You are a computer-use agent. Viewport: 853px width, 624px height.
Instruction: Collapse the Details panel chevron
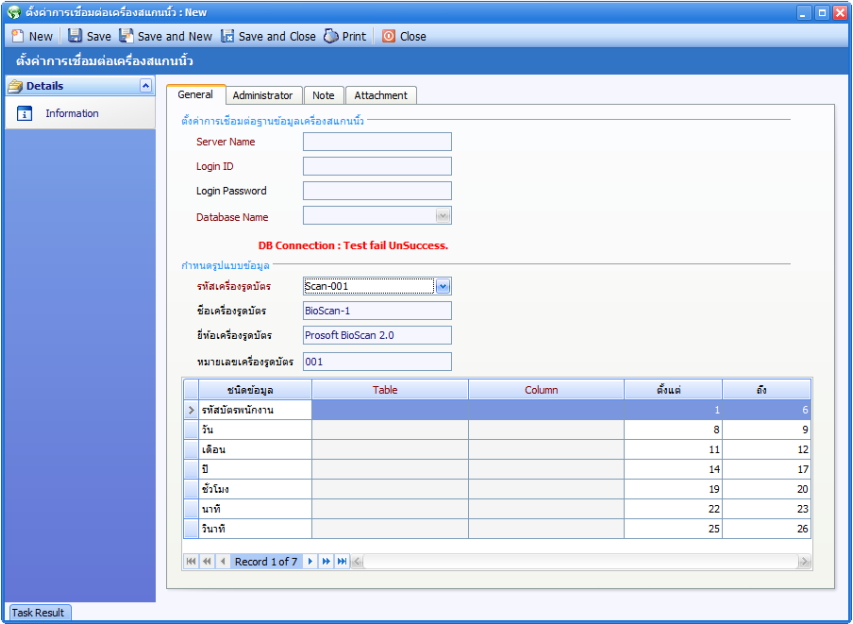click(x=145, y=85)
